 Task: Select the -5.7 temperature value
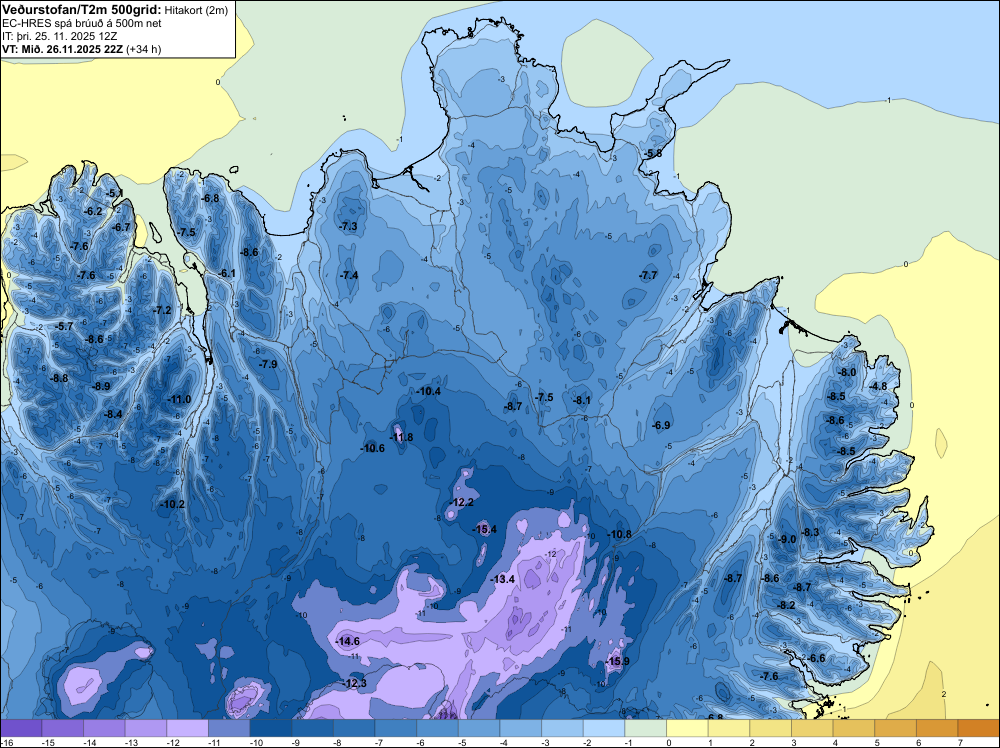pos(64,326)
